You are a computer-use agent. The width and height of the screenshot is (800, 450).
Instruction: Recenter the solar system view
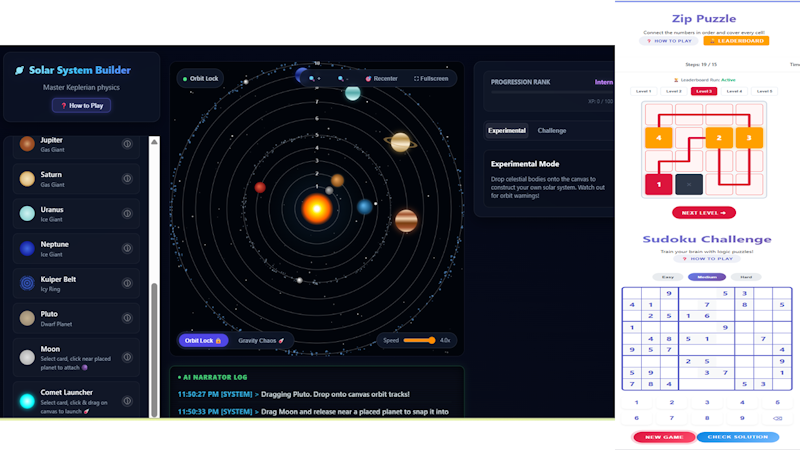coord(381,79)
